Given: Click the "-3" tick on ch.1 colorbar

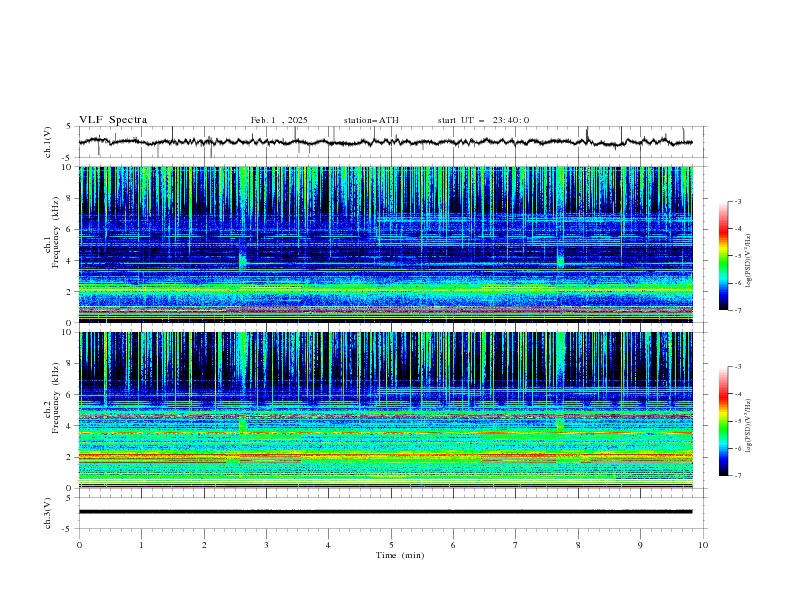Looking at the screenshot, I should pyautogui.click(x=737, y=201).
